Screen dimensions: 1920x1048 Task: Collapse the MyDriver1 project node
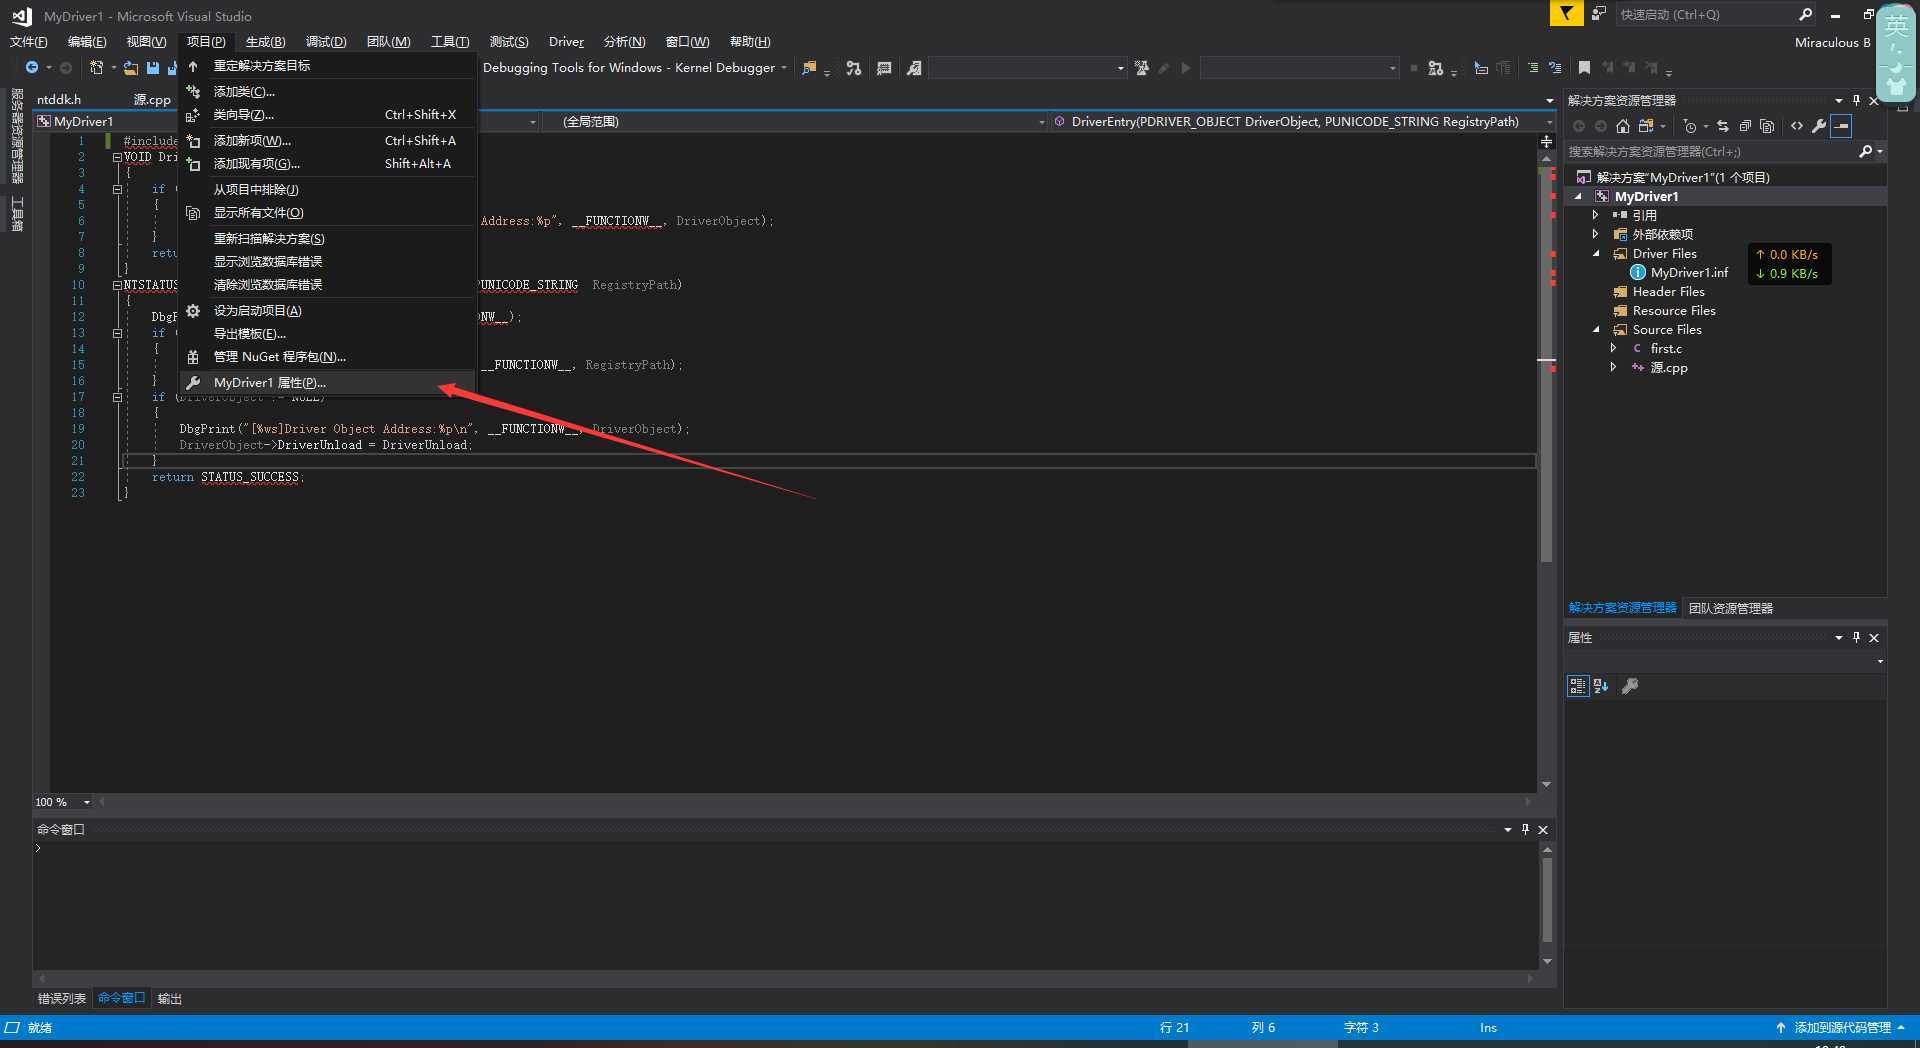[1578, 197]
